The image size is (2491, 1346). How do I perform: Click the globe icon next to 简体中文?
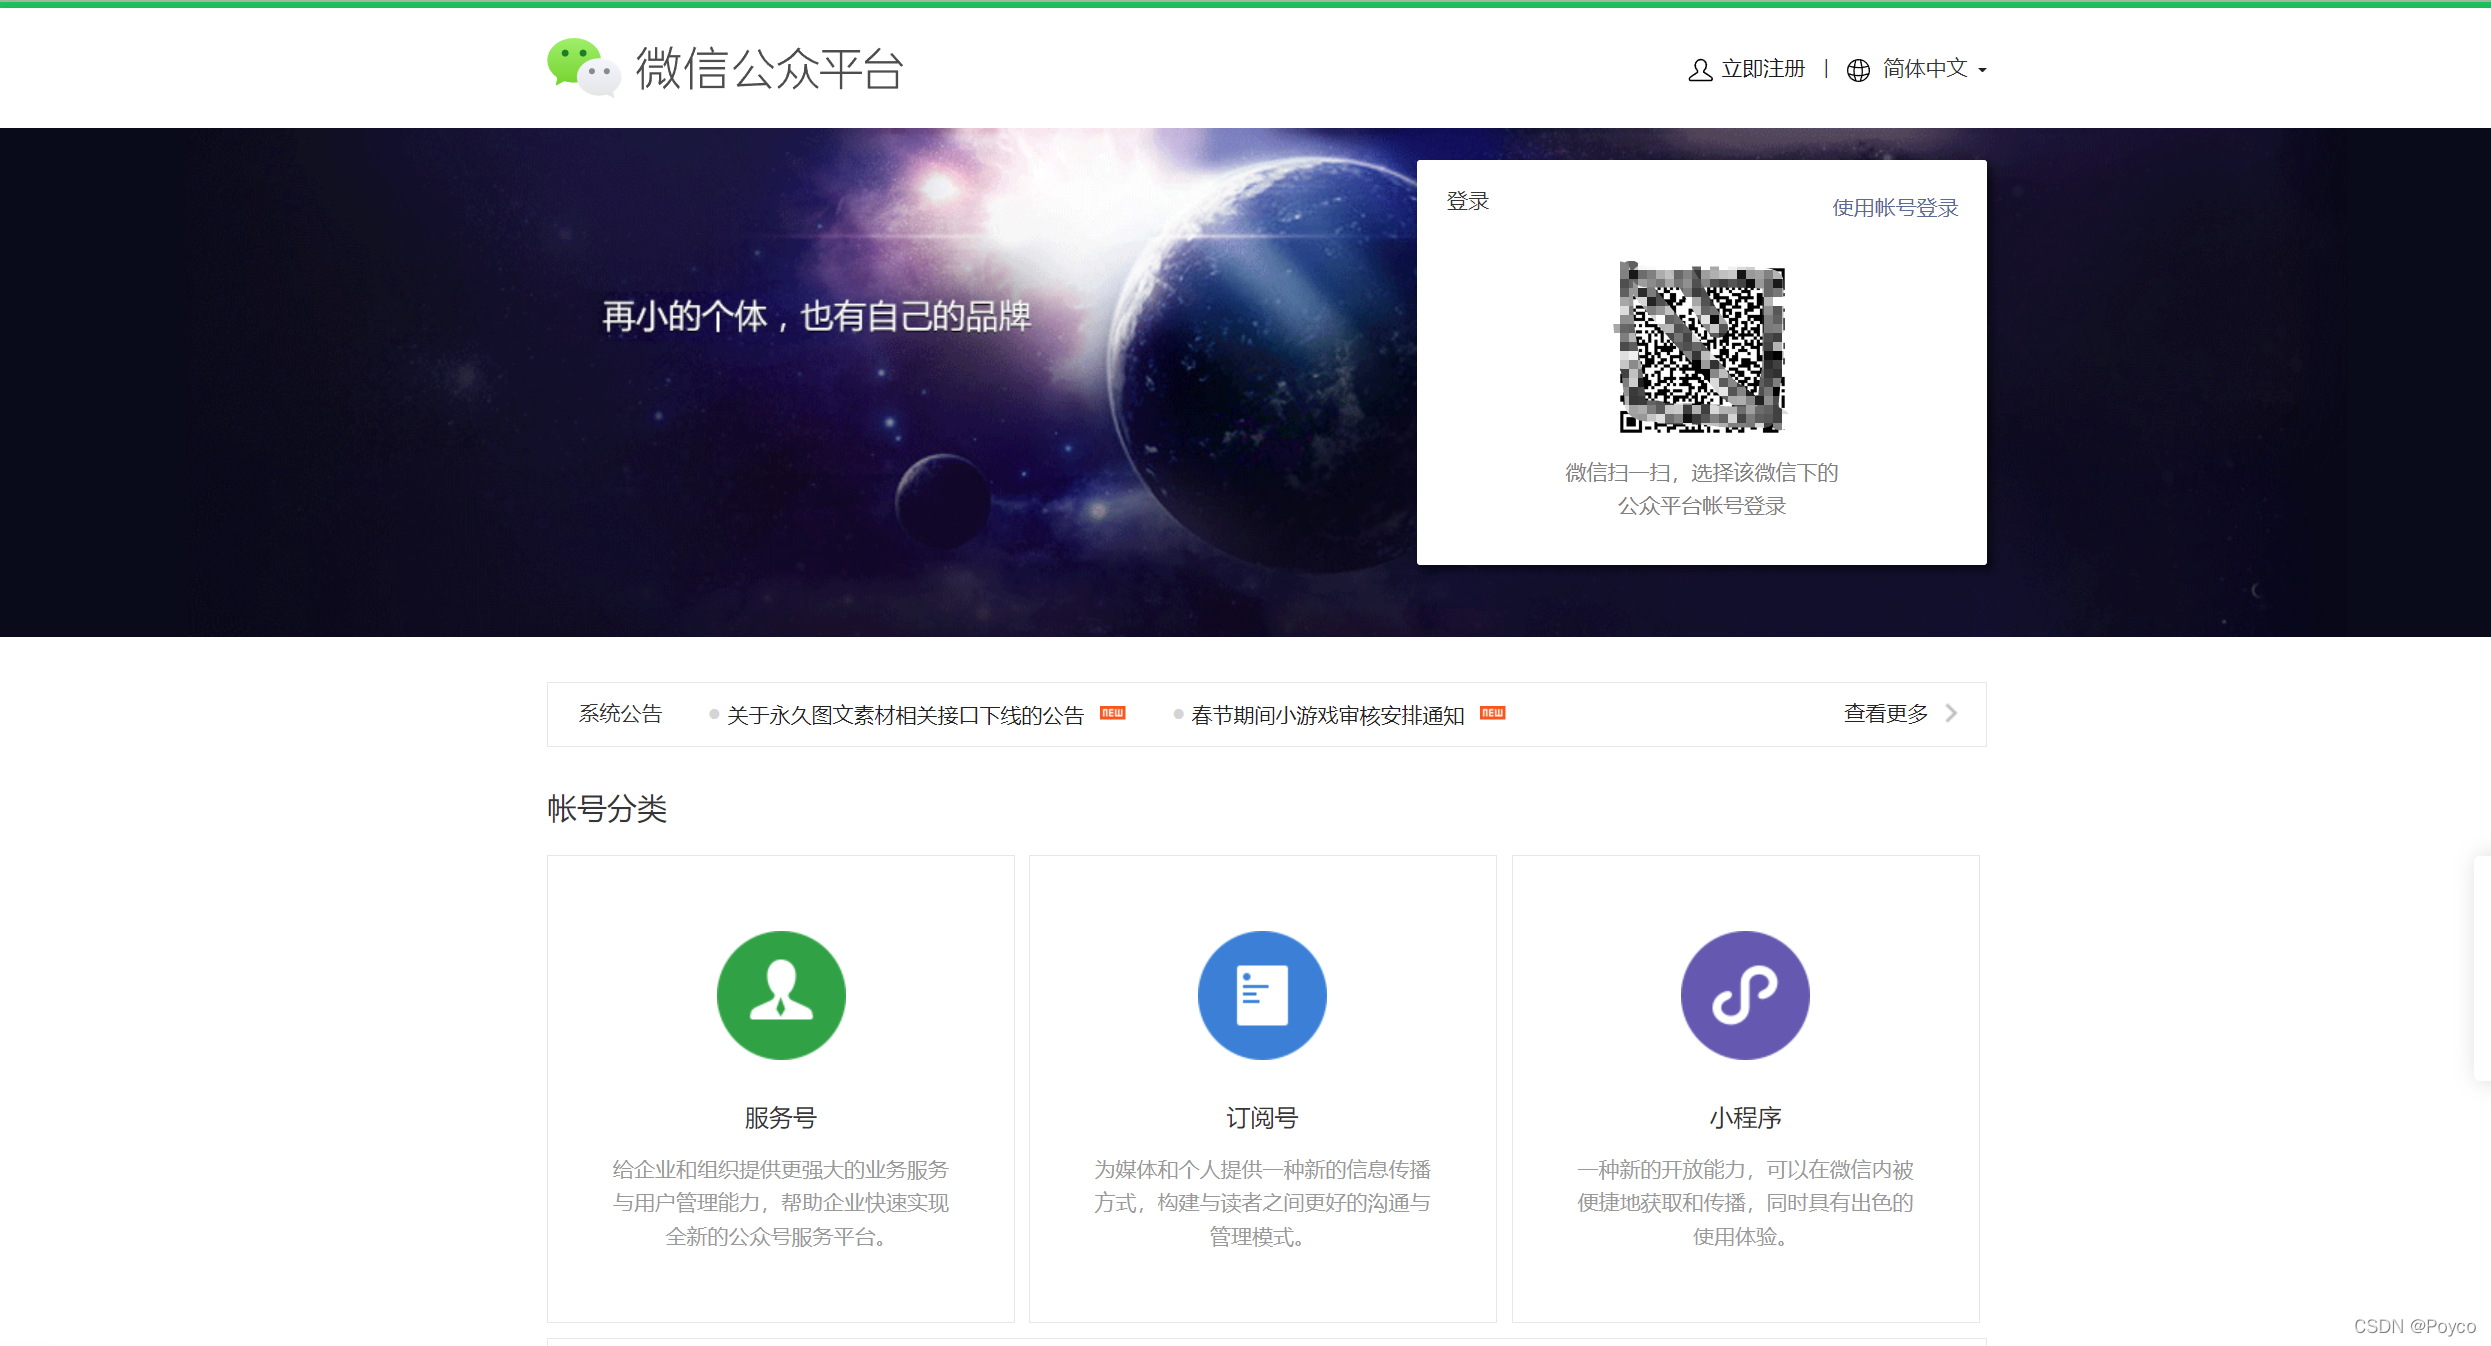(1857, 68)
